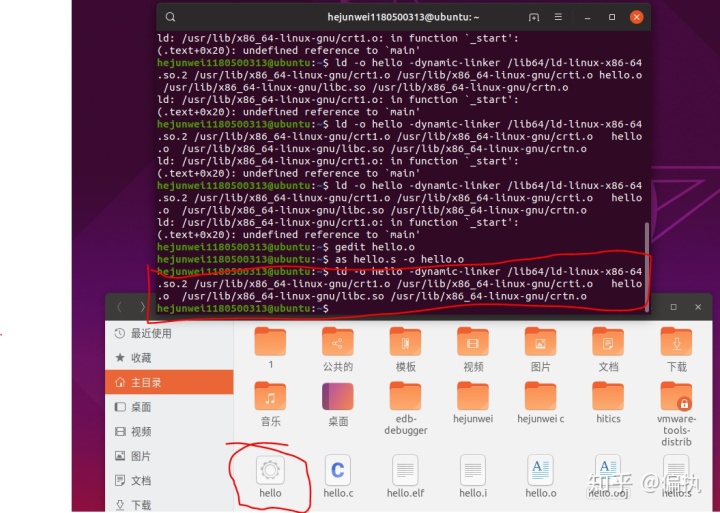Minimize the terminal window
The width and height of the screenshot is (720, 513).
[x=587, y=17]
